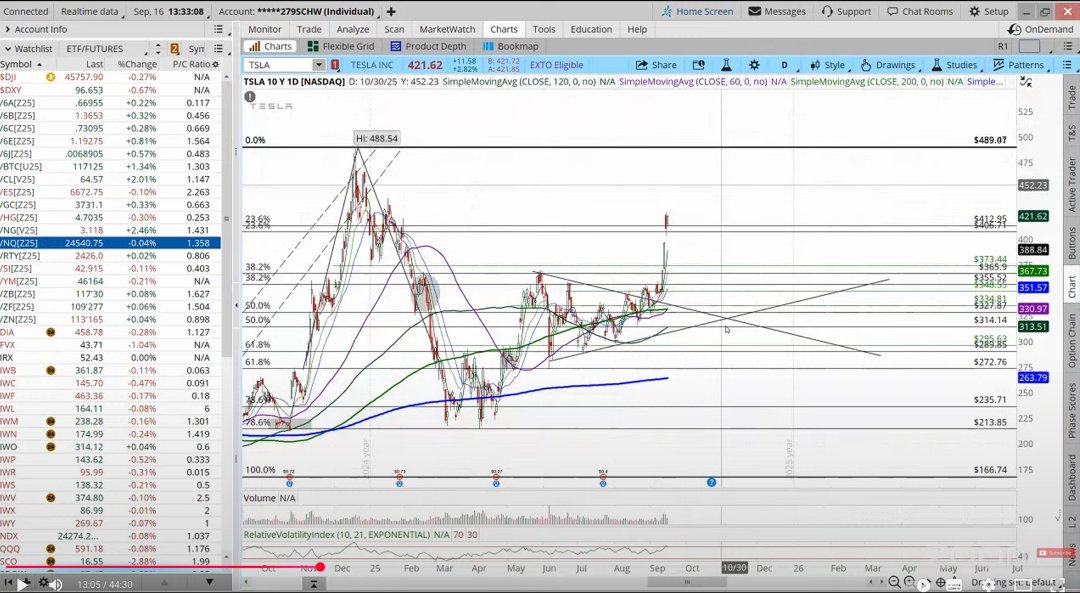
Task: Click the exclamation alert icon on chart
Action: tap(250, 97)
